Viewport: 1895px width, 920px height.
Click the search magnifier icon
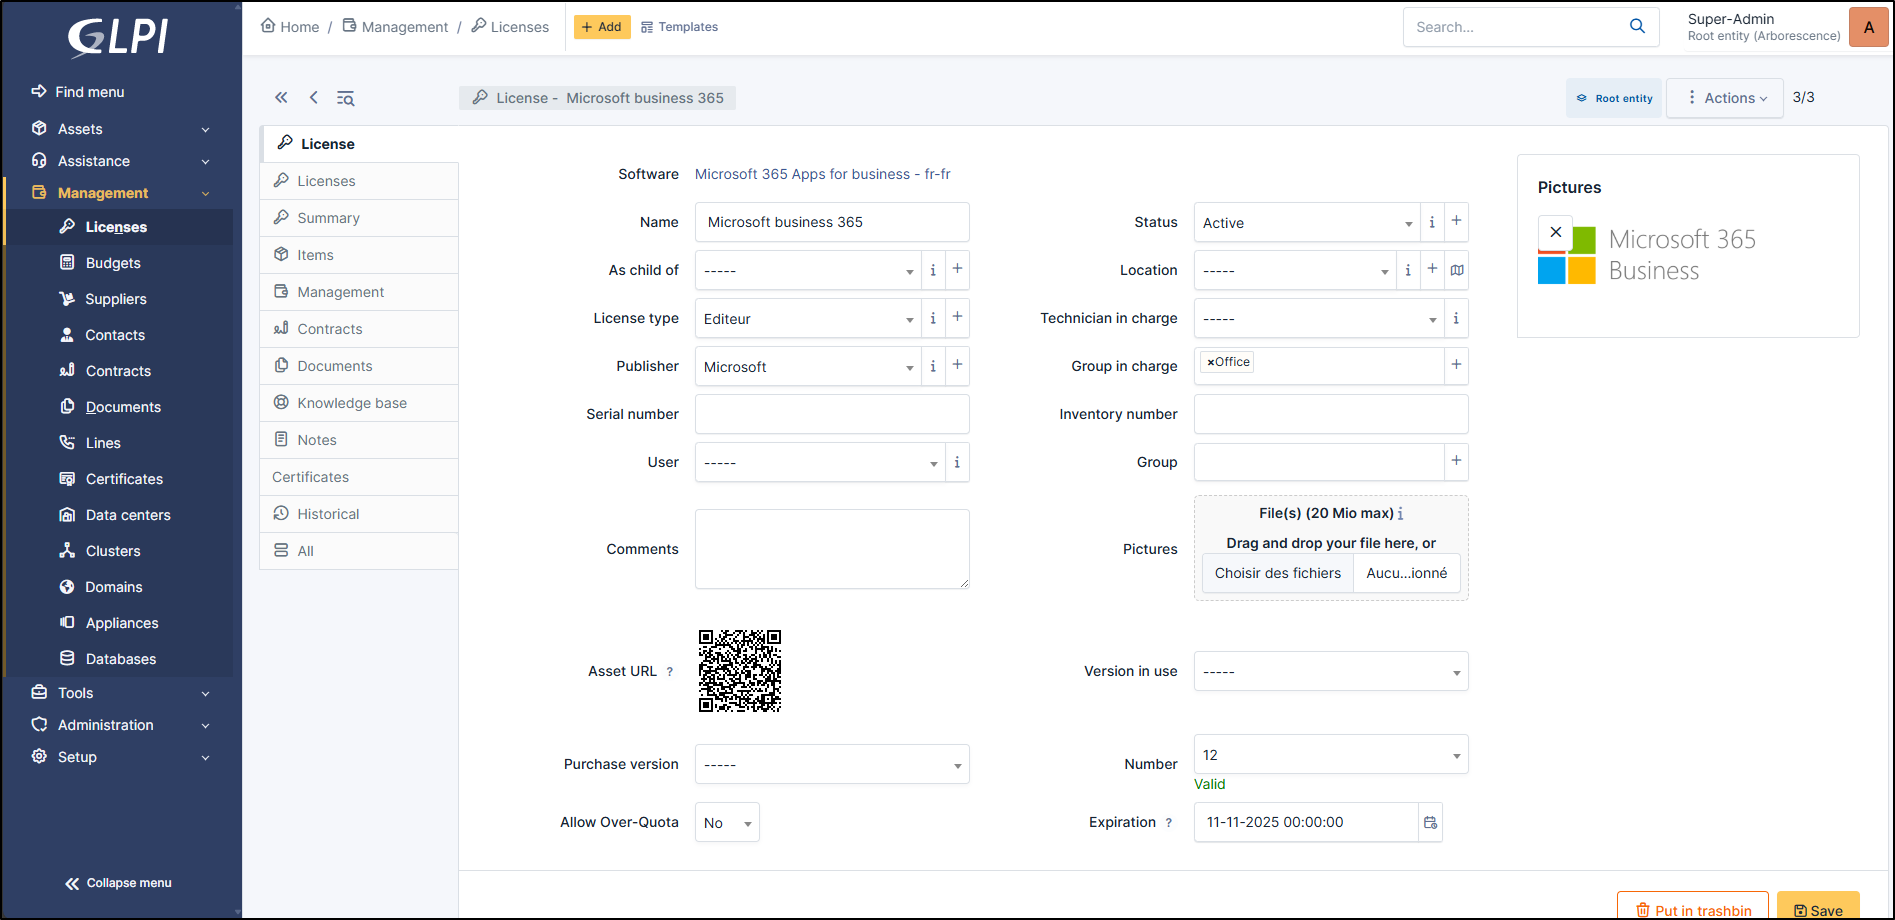(1637, 27)
